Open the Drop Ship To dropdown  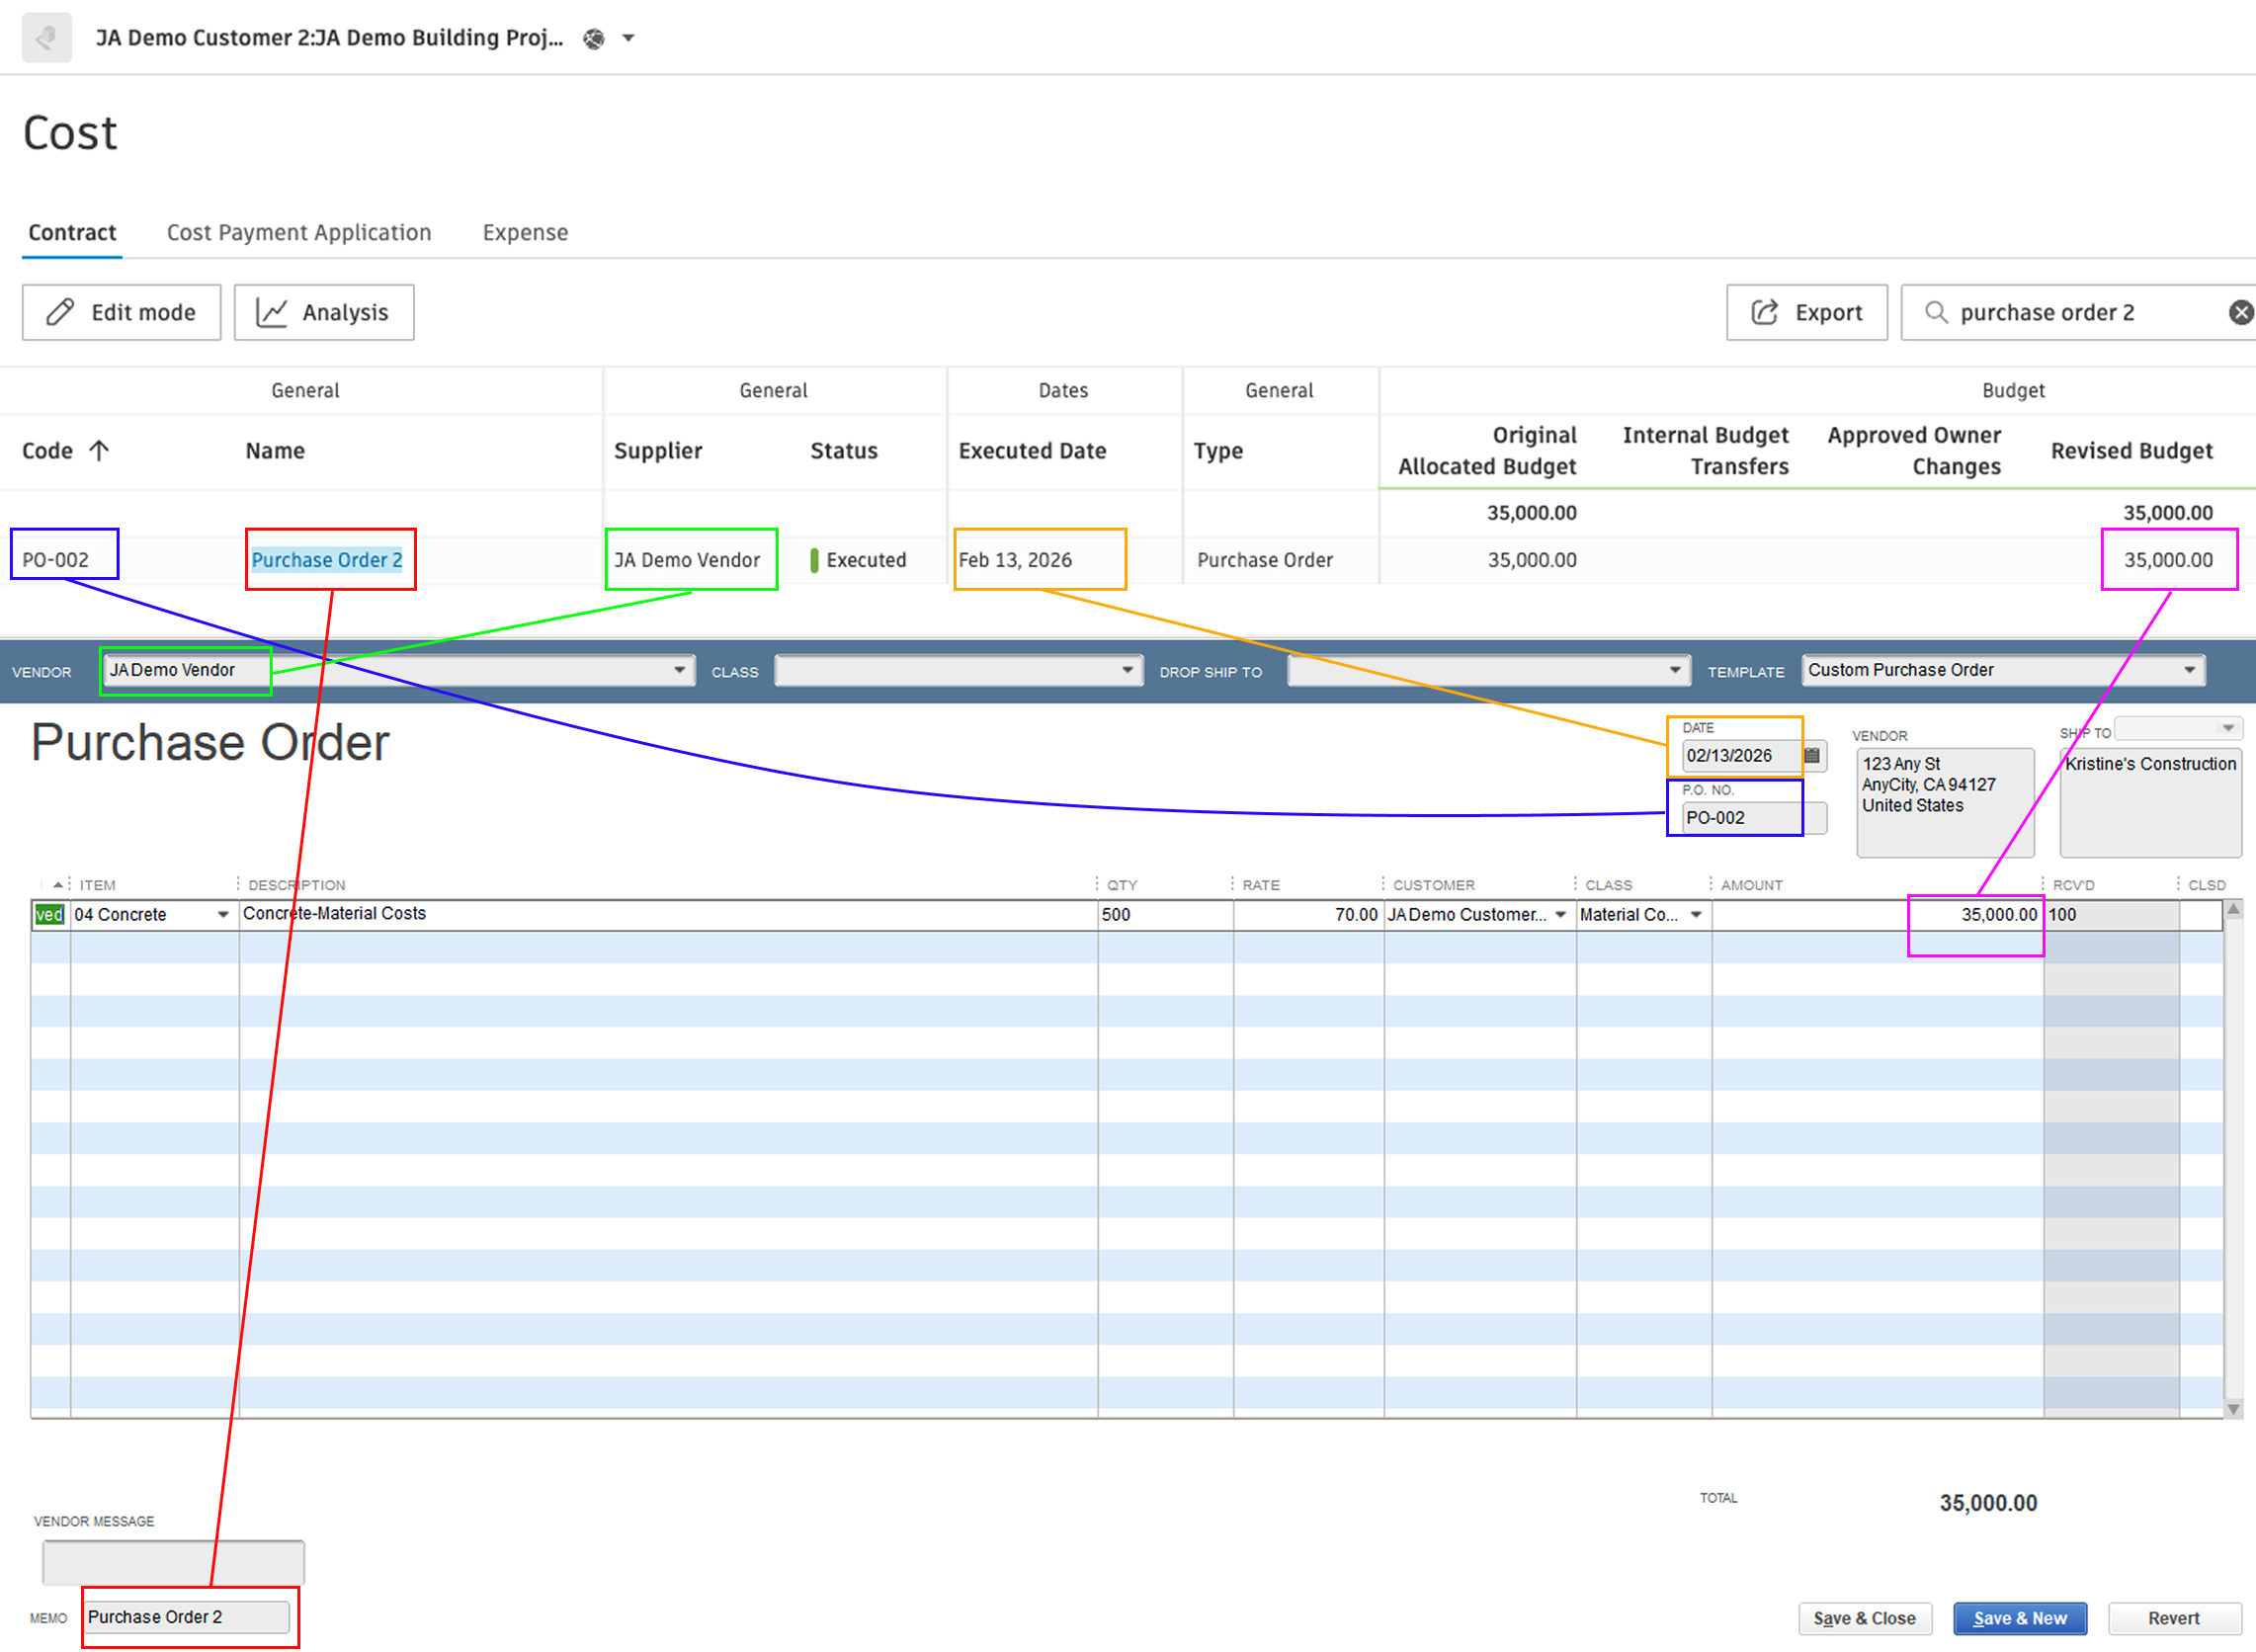pyautogui.click(x=1676, y=670)
